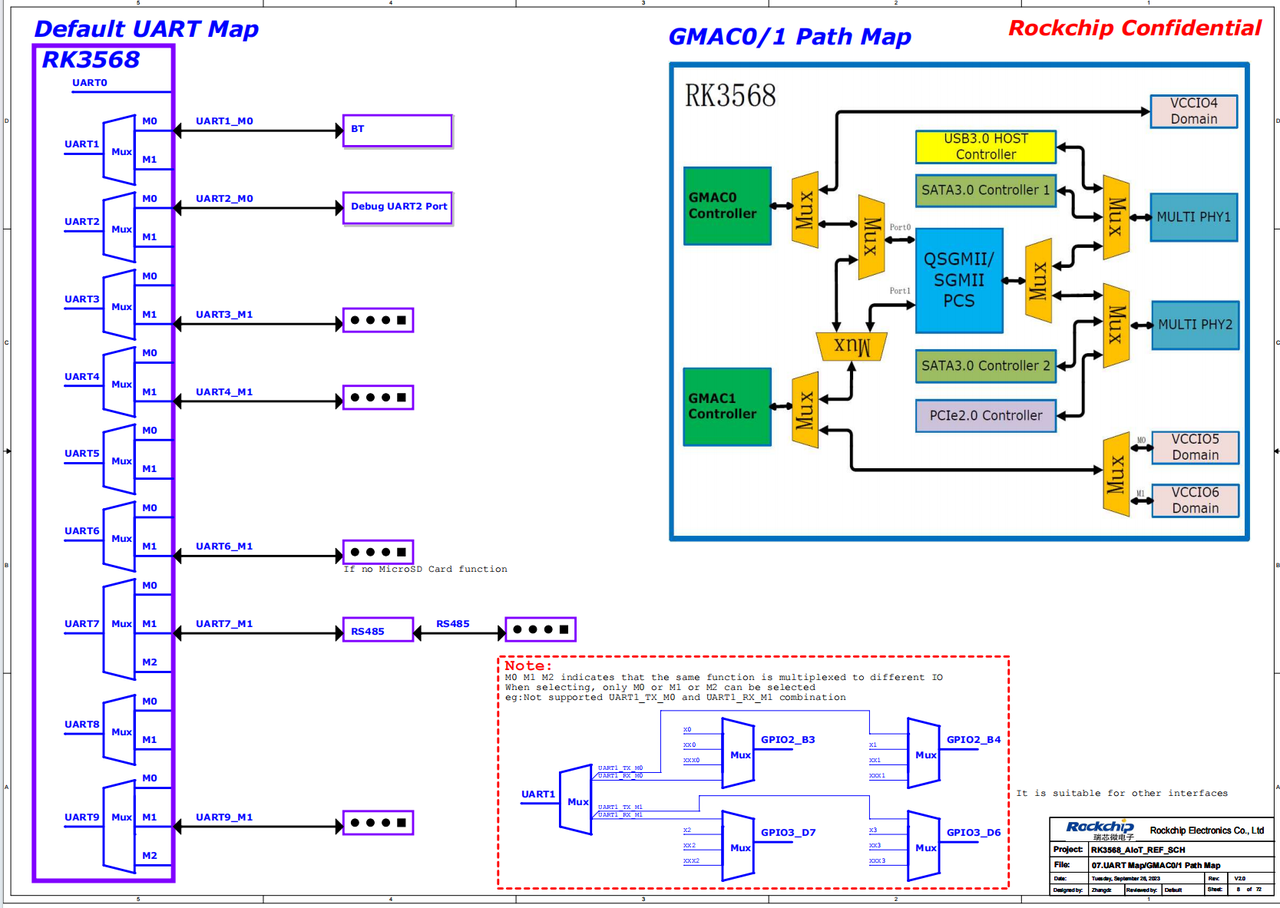Select the green GMAC0 Controller block

point(727,206)
